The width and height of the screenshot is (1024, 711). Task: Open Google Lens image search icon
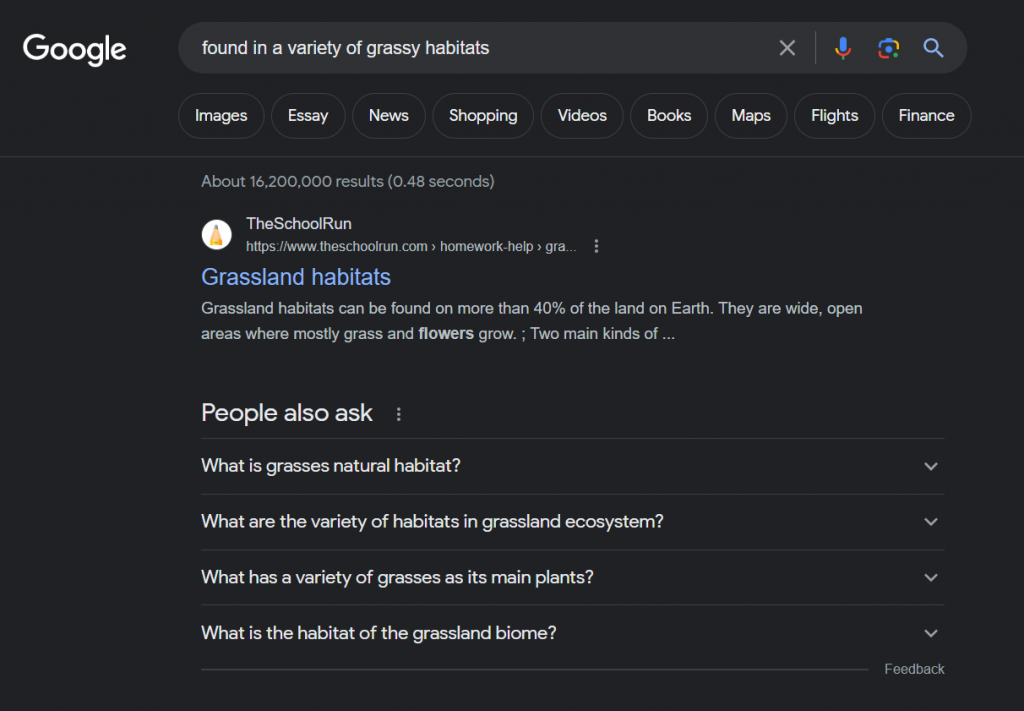(x=888, y=48)
